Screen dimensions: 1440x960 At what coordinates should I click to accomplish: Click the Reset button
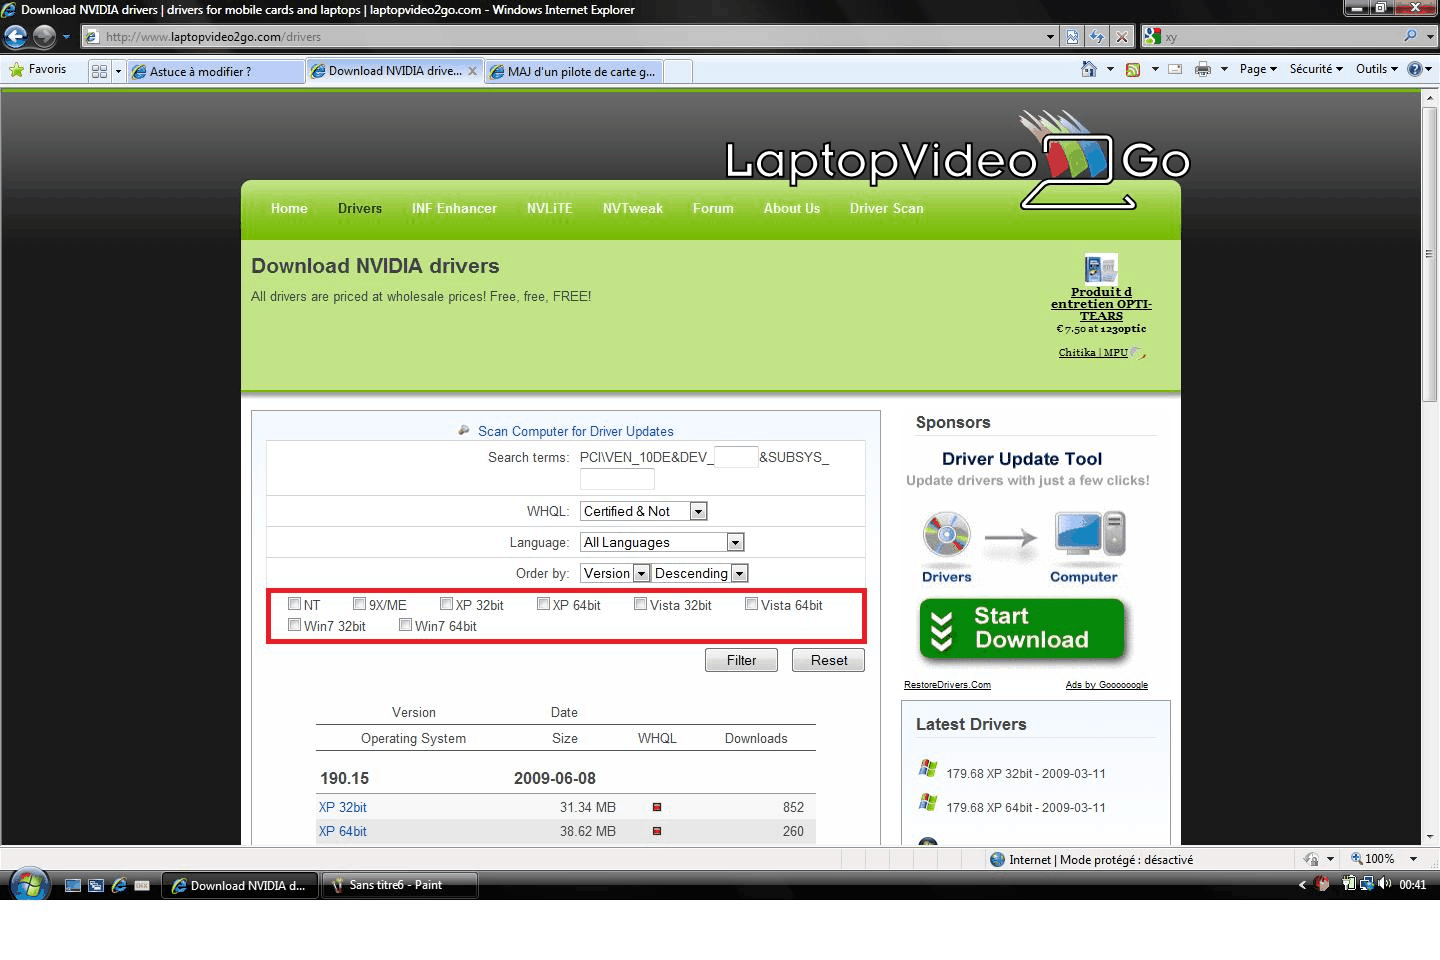pos(829,660)
